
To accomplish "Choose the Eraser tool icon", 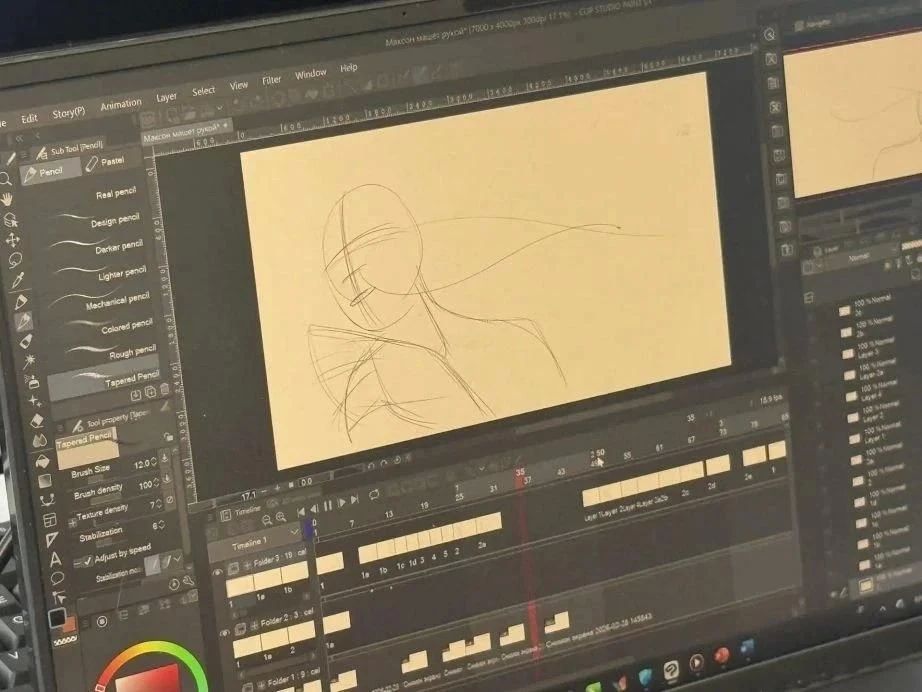I will pyautogui.click(x=37, y=420).
